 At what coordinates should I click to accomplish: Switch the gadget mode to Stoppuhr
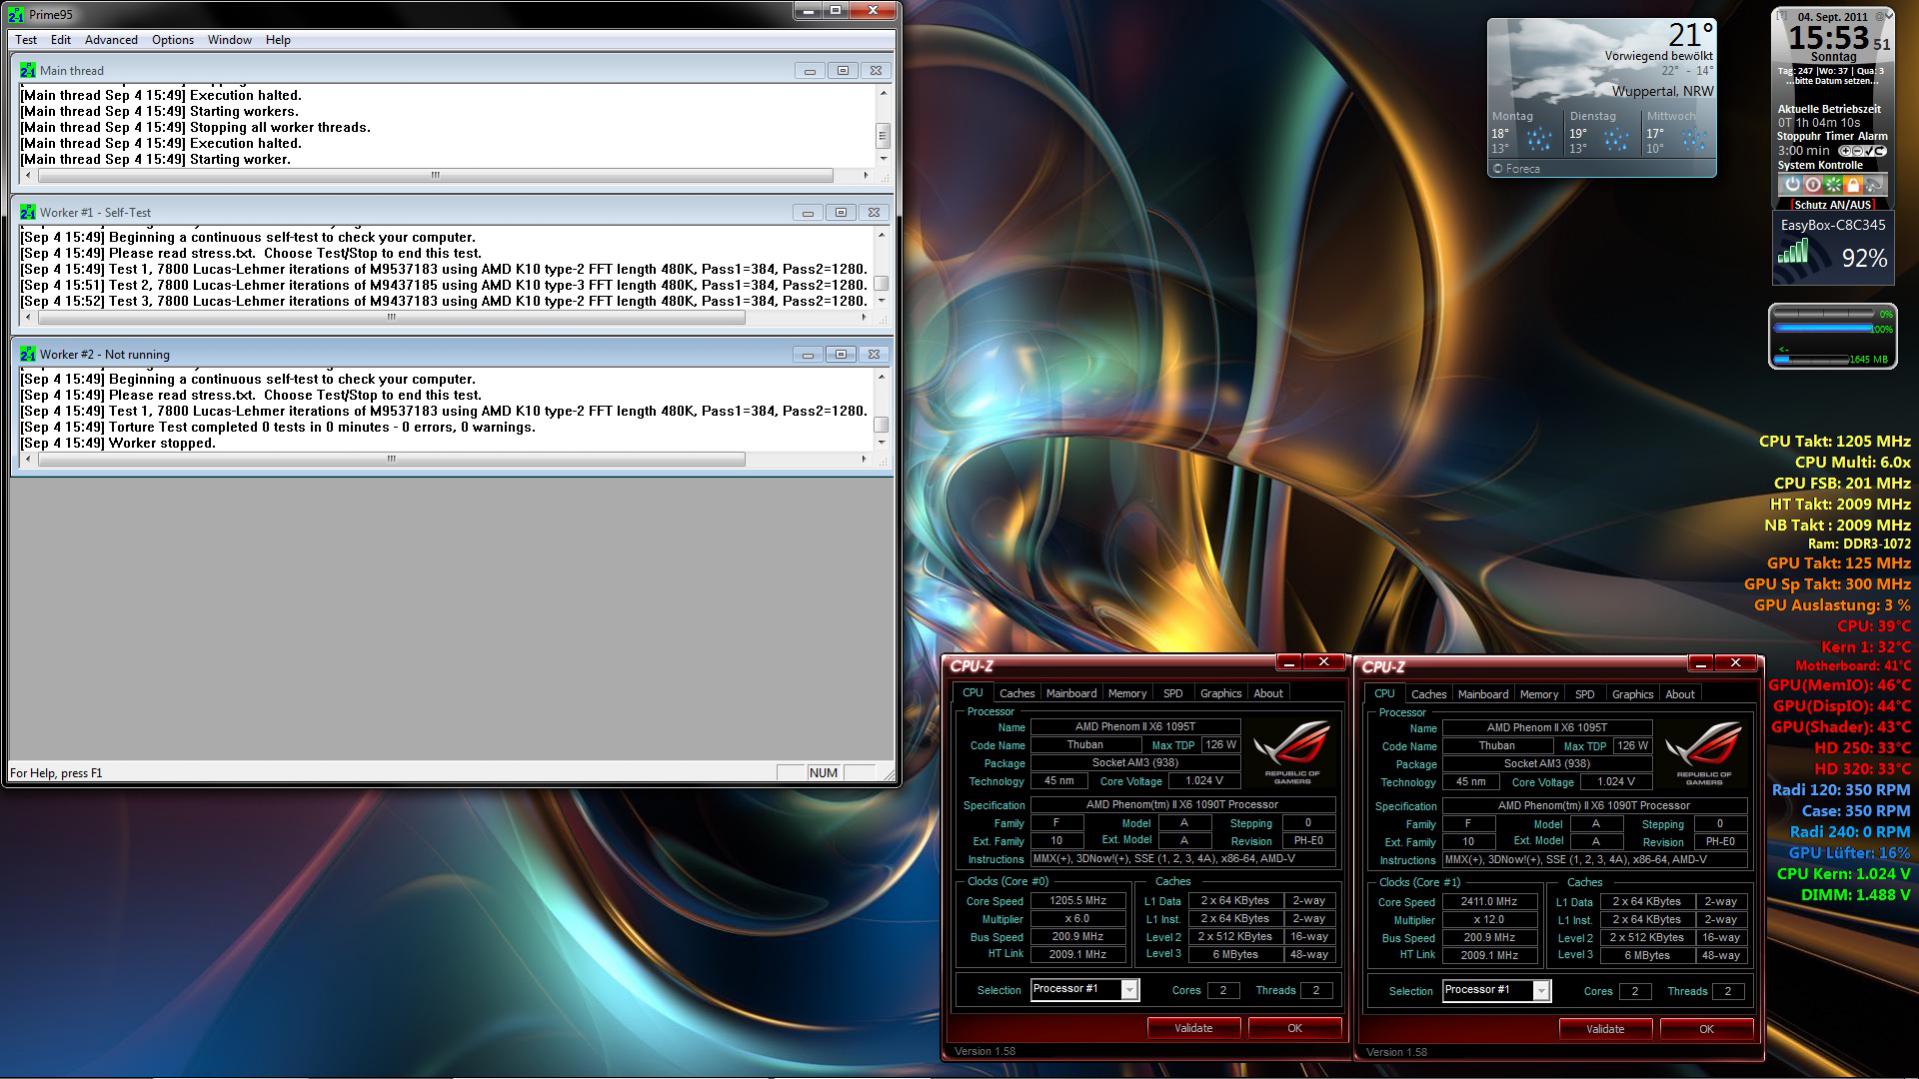pyautogui.click(x=1800, y=136)
